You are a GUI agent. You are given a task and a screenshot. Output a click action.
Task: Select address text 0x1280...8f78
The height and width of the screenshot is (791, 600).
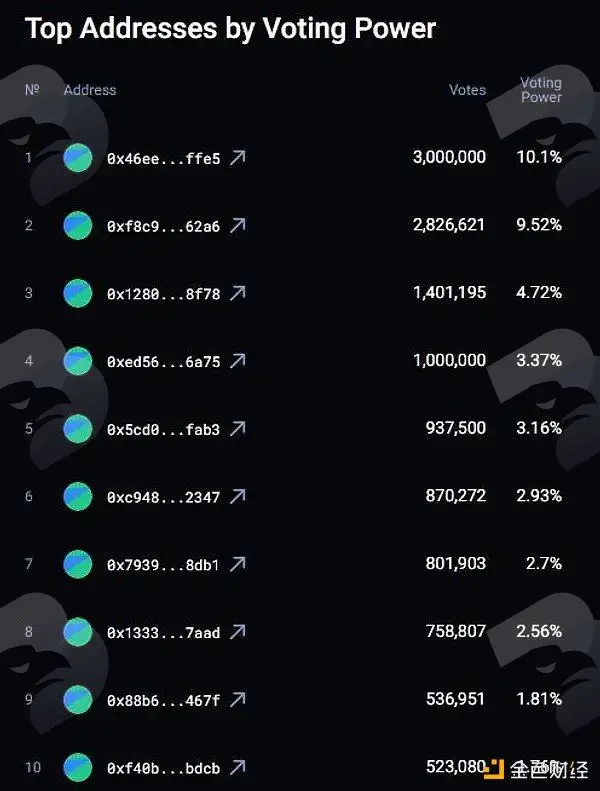pyautogui.click(x=163, y=294)
